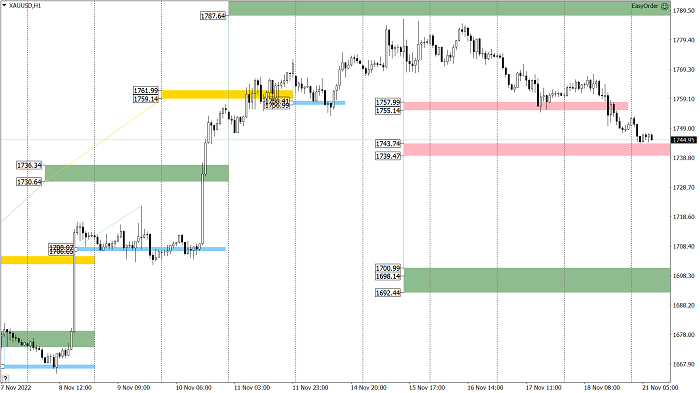Image resolution: width=700 pixels, height=393 pixels.
Task: Click the 7 Nov 2022 date on time axis
Action: tap(16, 388)
